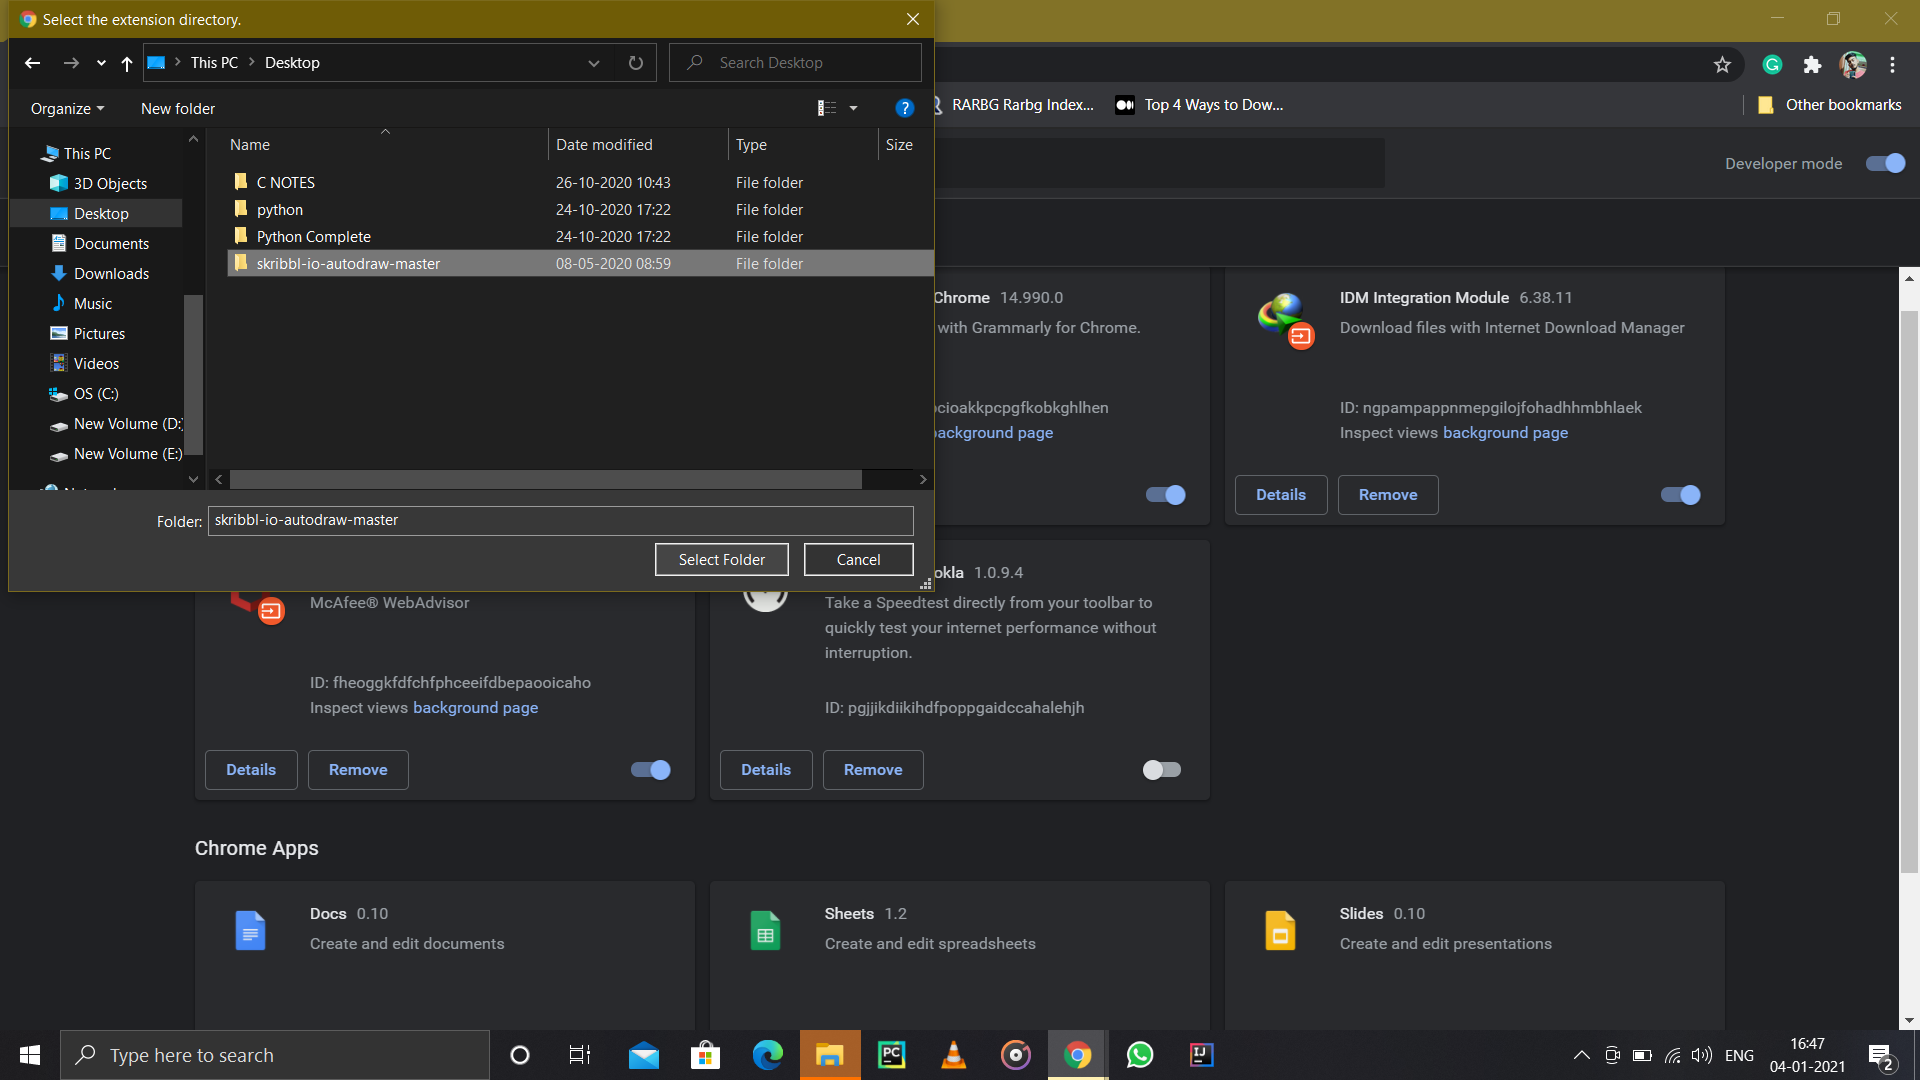The image size is (1920, 1080).
Task: Open the Organize dropdown
Action: (x=66, y=108)
